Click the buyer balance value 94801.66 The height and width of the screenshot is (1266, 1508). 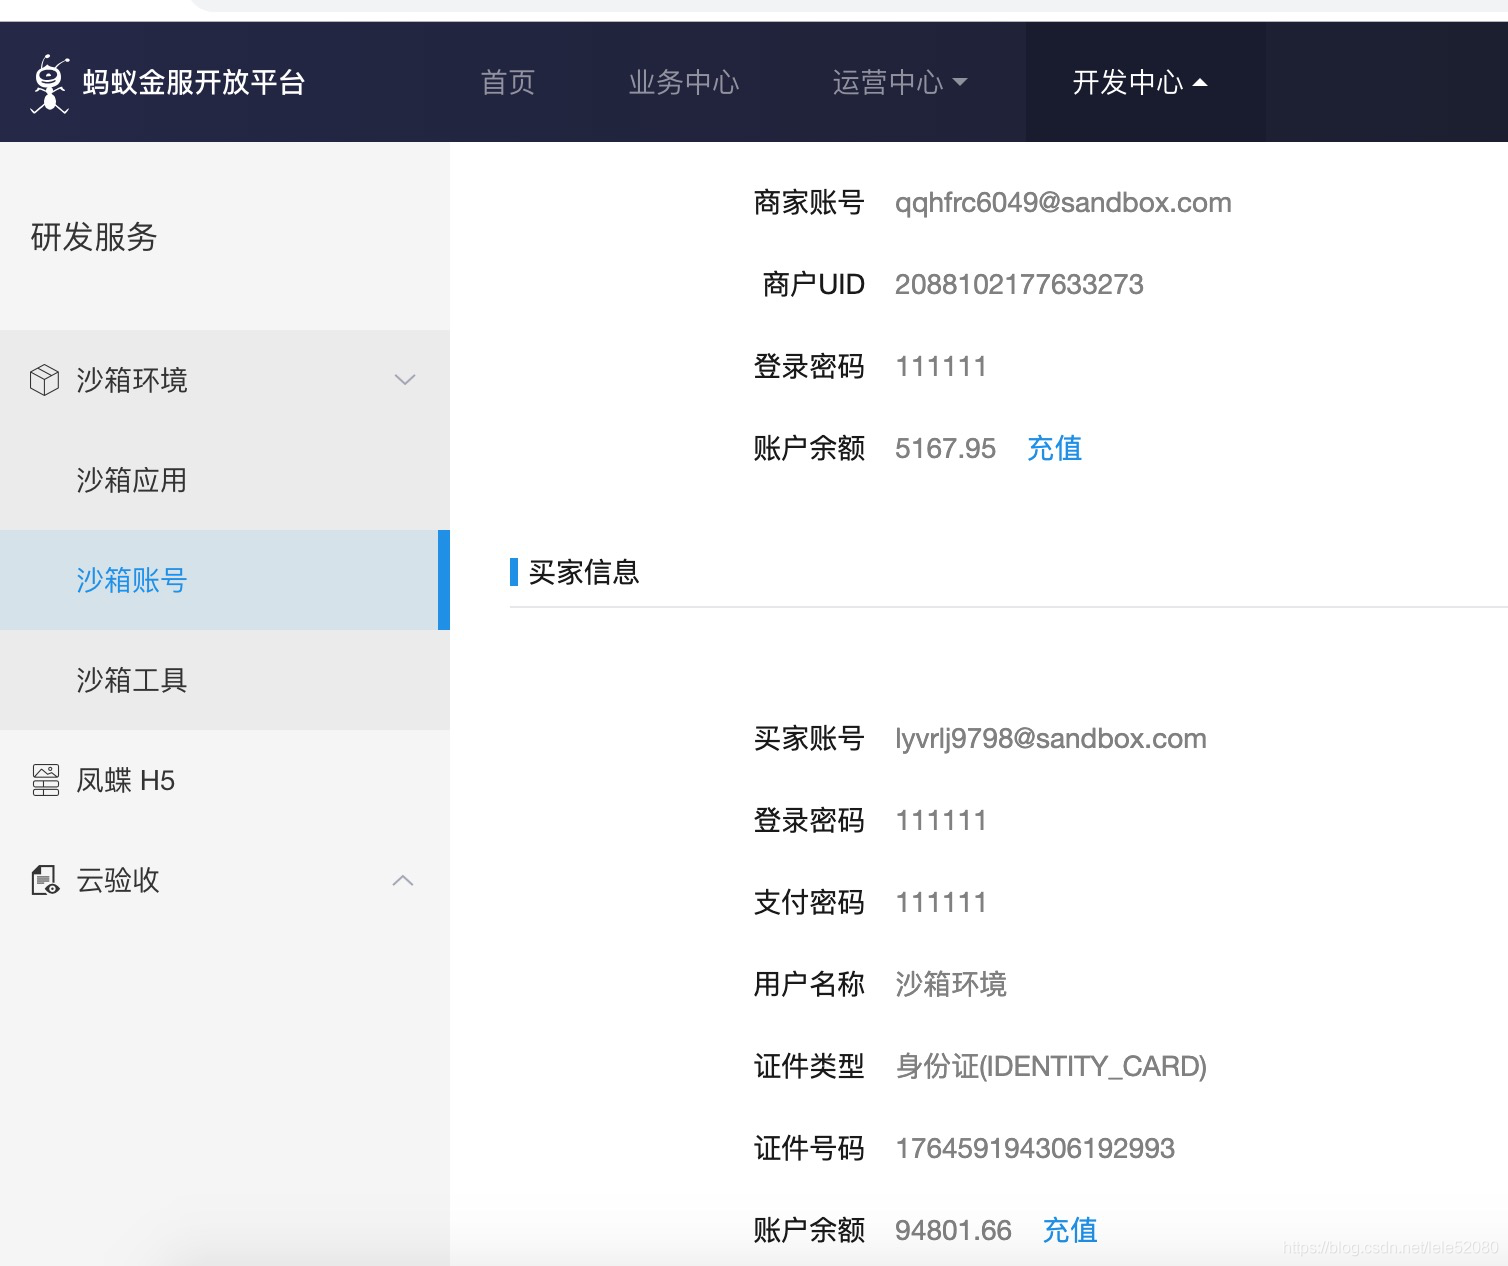pos(953,1230)
